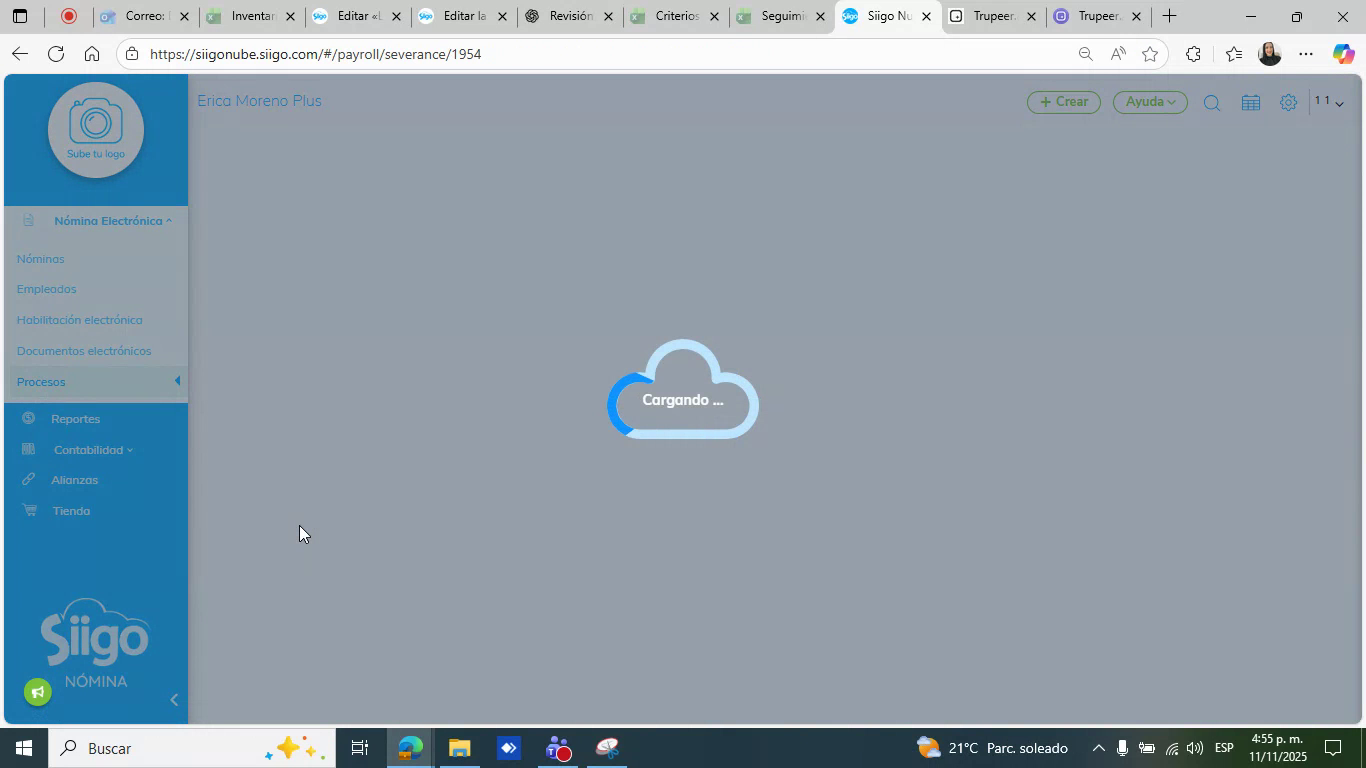Open browser settings and more menu
Screen dimensions: 1366x768
(1306, 54)
